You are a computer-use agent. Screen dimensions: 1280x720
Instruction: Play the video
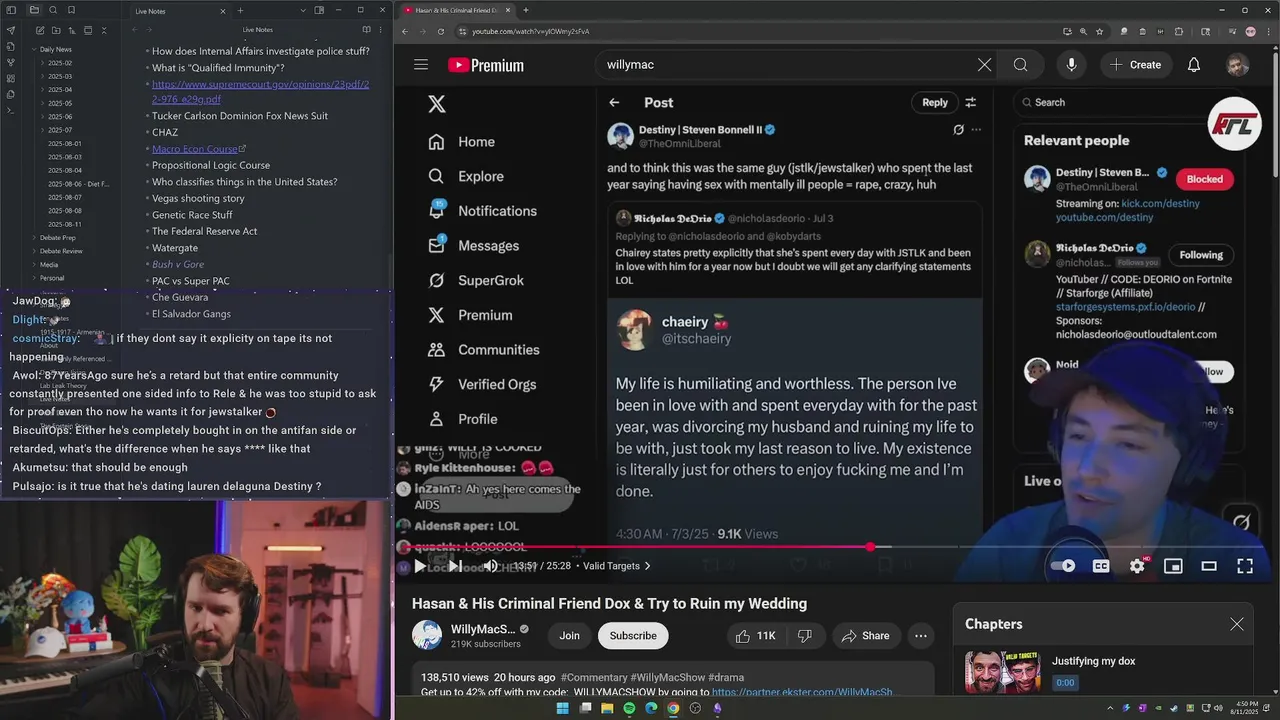(x=420, y=566)
